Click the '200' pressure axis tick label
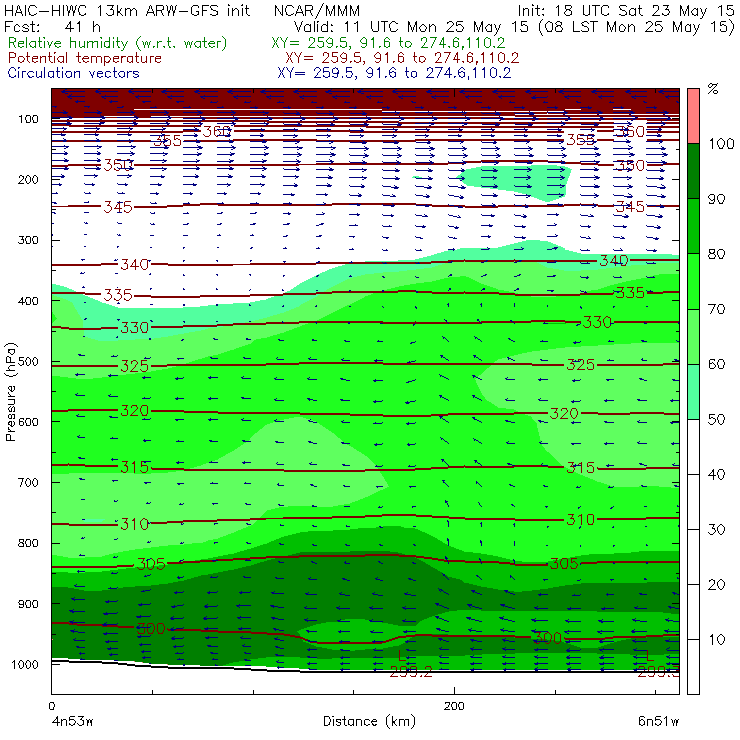740x740 pixels. pyautogui.click(x=28, y=179)
